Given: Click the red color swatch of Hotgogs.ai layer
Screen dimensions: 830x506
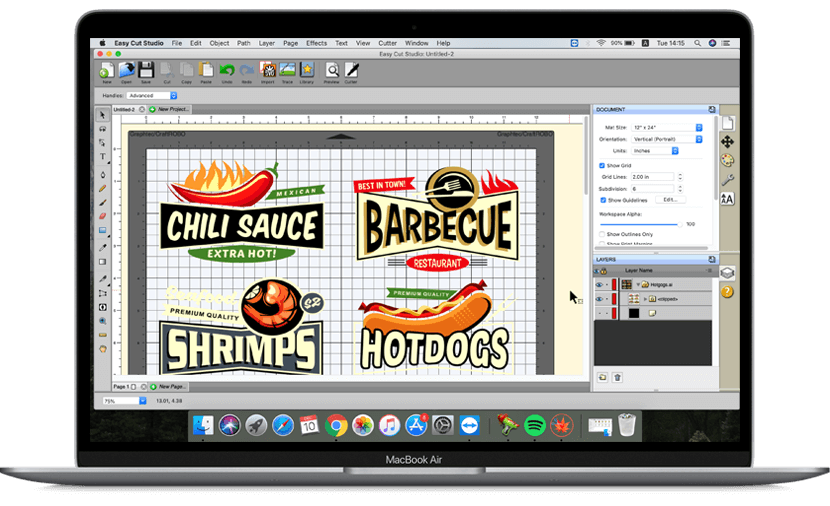Looking at the screenshot, I should pos(614,285).
